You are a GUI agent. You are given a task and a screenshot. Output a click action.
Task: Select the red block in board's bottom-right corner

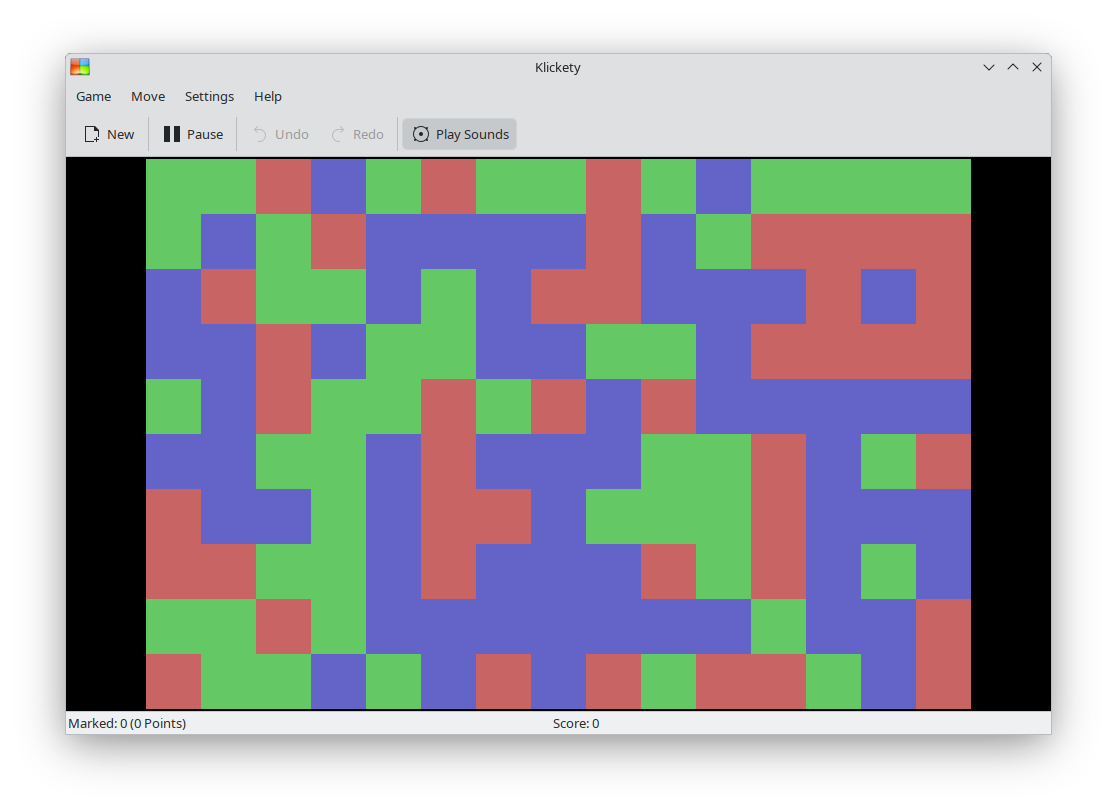click(943, 681)
